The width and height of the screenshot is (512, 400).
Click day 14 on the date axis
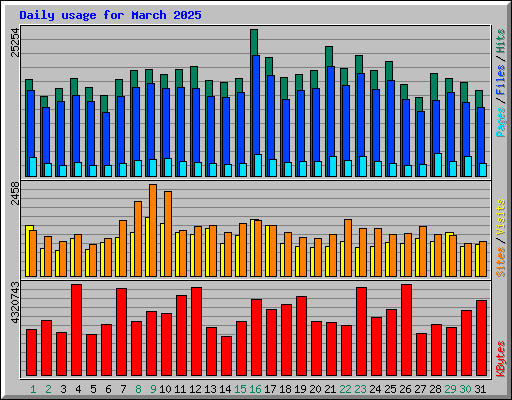(225, 389)
